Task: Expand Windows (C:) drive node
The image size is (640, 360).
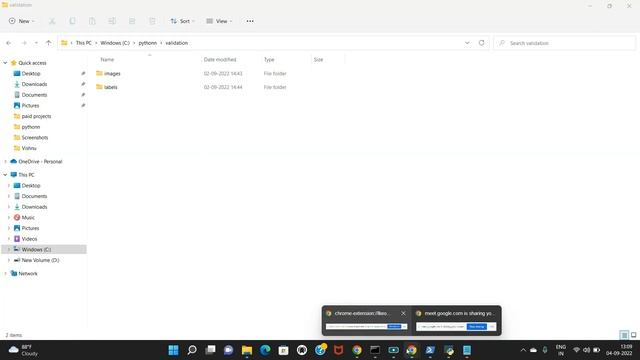Action: tap(9, 249)
